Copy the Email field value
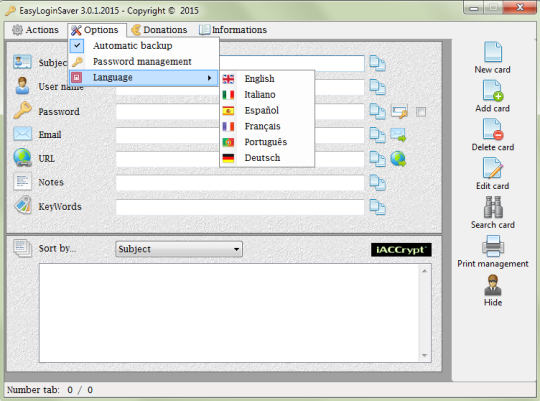Screen dimensions: 540x401 pos(377,135)
